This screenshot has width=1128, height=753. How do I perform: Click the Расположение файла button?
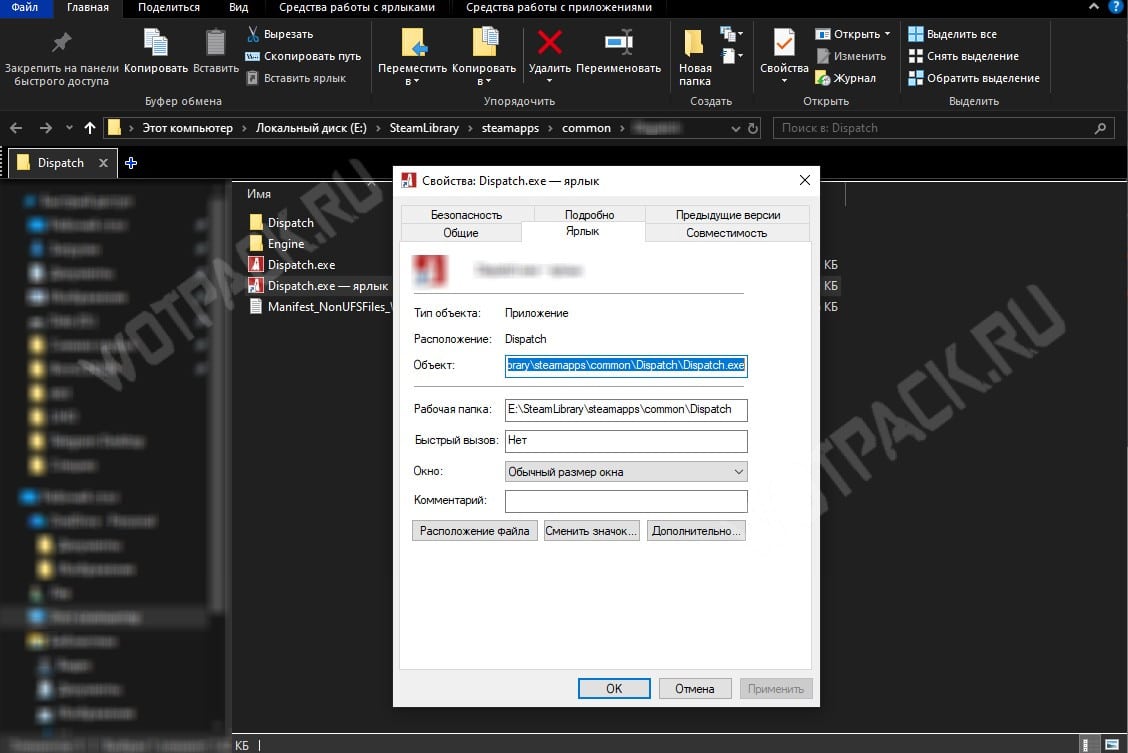(474, 531)
